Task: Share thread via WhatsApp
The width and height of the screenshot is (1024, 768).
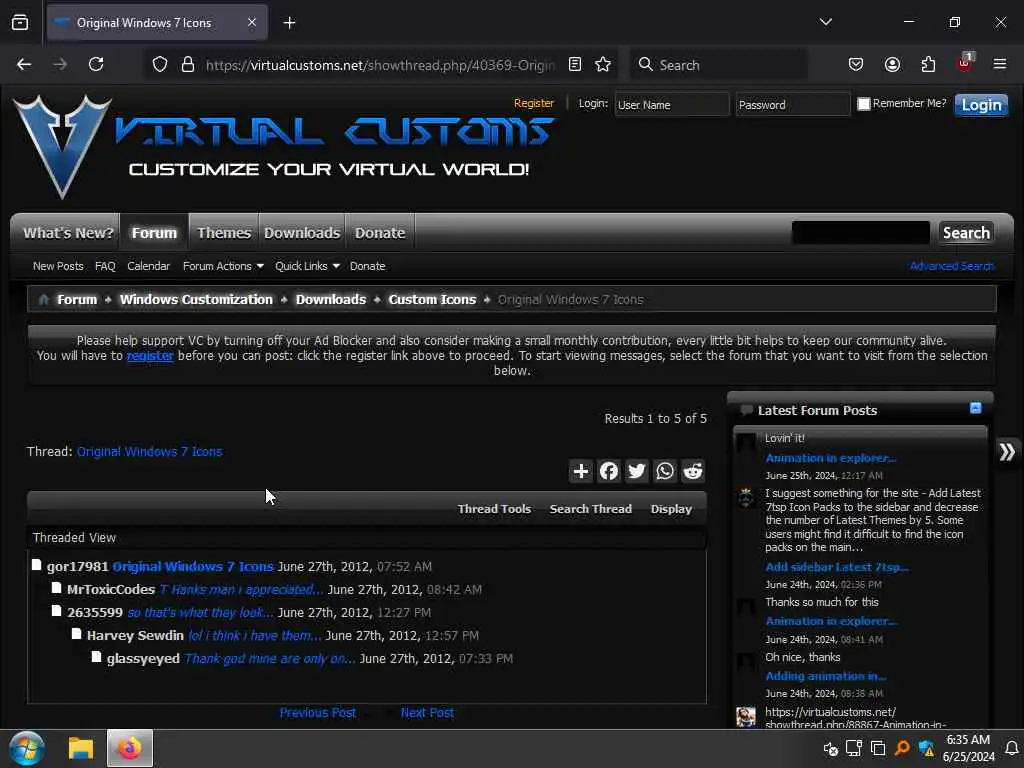Action: click(x=665, y=471)
